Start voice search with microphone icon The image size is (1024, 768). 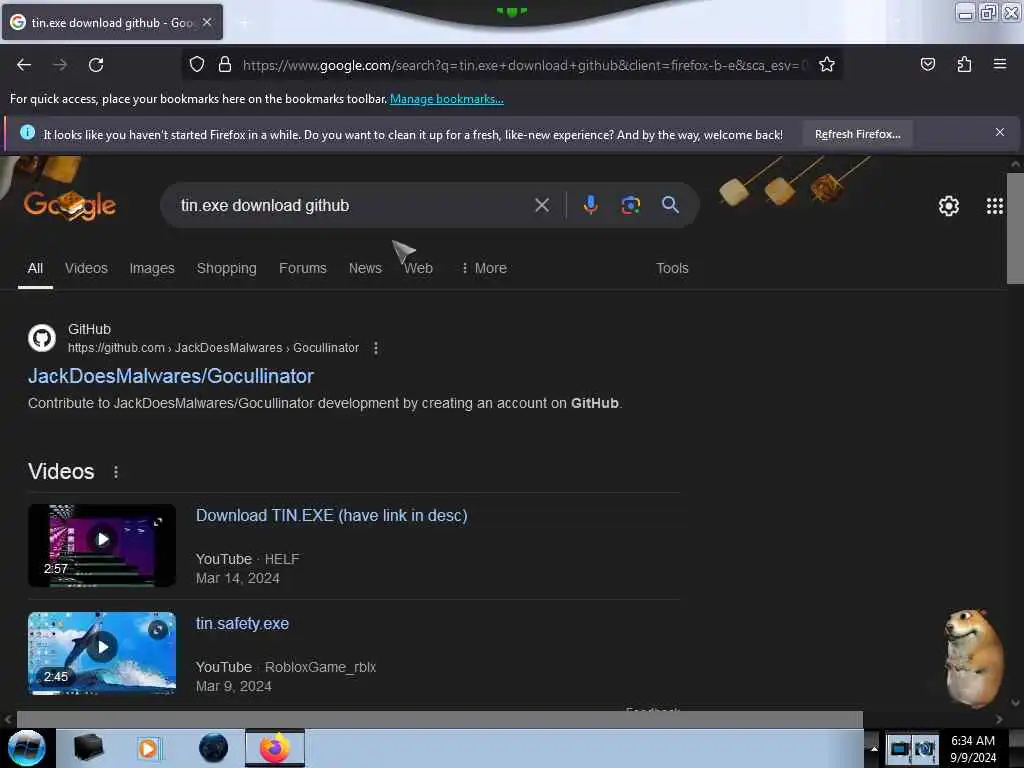(x=590, y=205)
